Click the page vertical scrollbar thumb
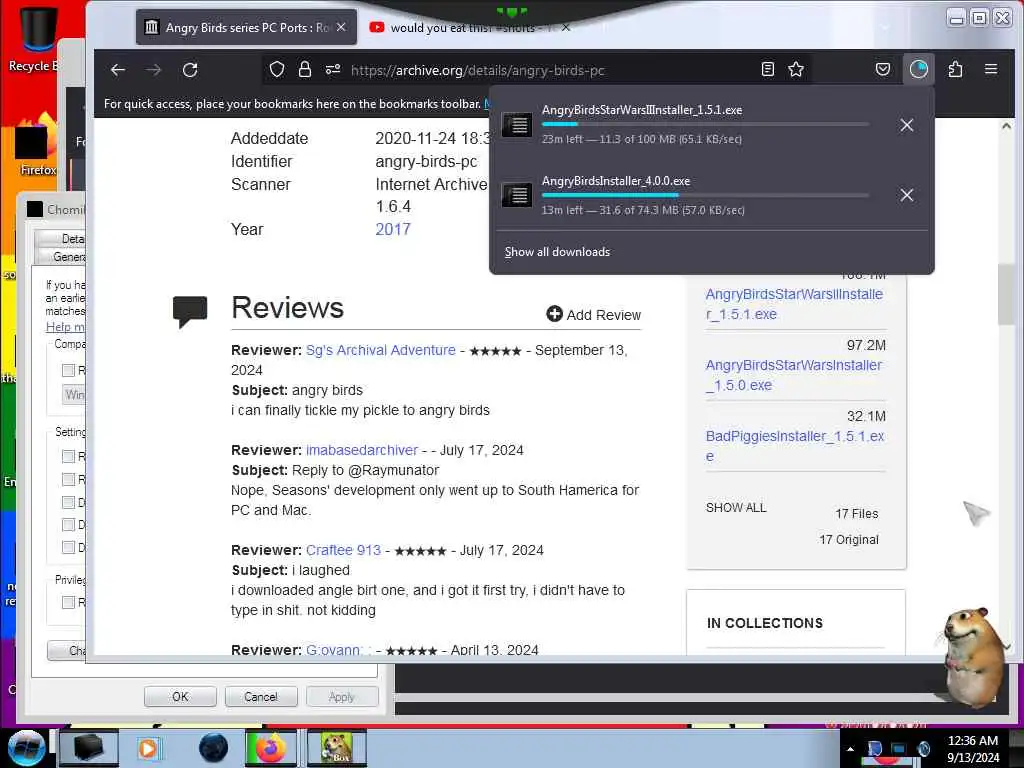The height and width of the screenshot is (768, 1024). [1006, 294]
